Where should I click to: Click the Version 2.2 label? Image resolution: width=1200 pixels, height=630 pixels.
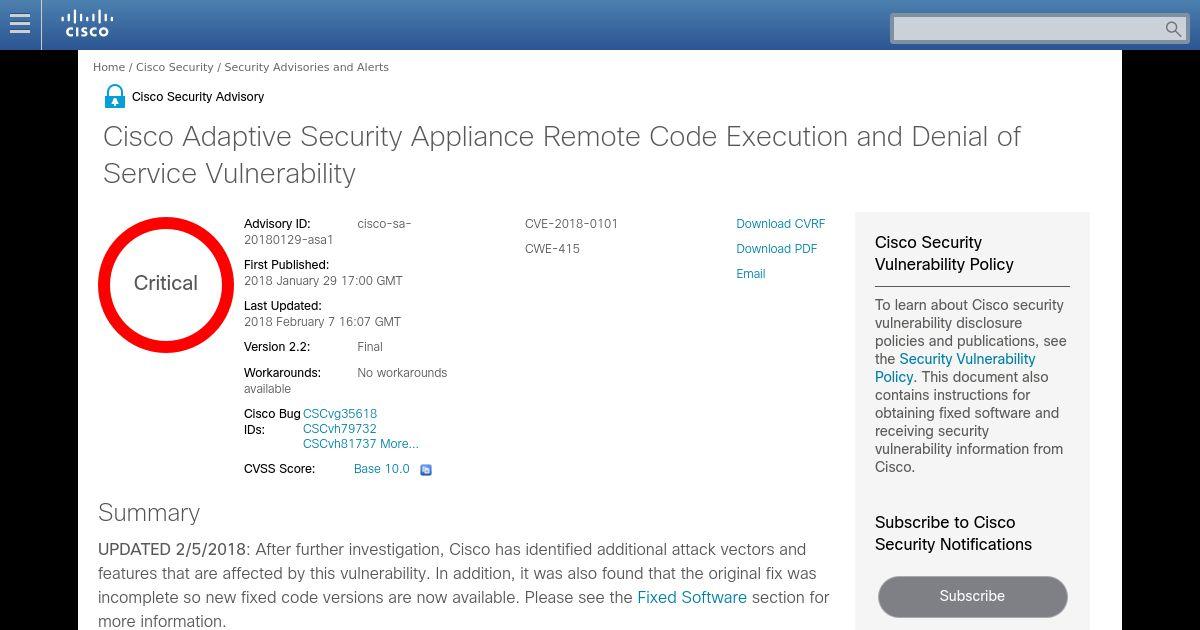[277, 347]
